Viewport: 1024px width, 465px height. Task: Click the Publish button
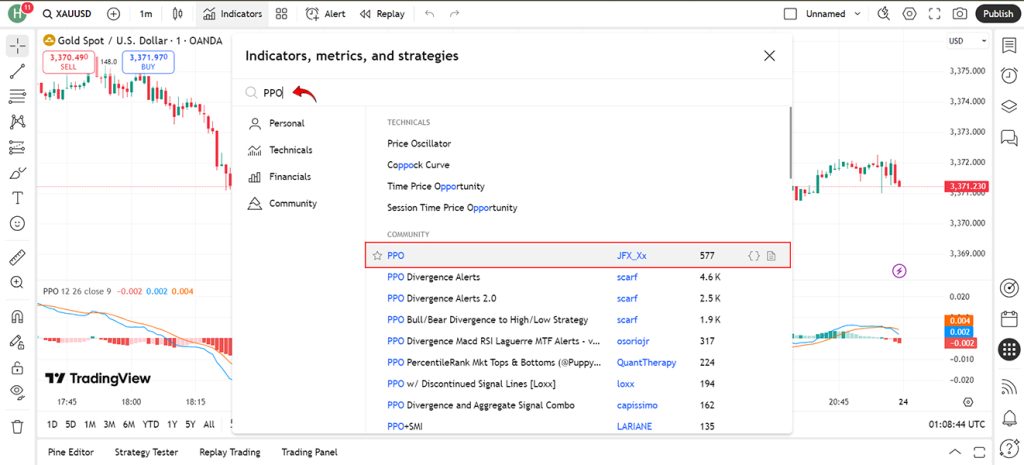(x=997, y=14)
